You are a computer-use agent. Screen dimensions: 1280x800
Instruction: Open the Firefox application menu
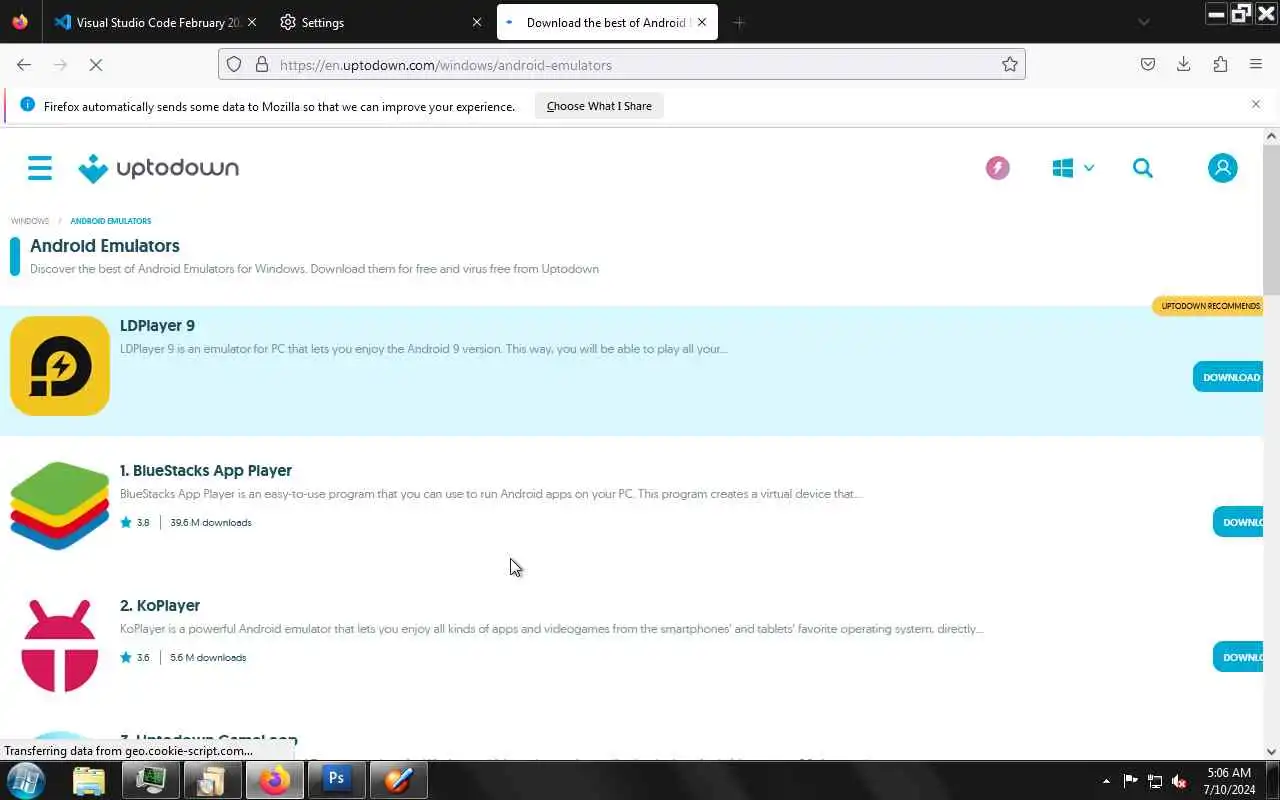point(1256,65)
